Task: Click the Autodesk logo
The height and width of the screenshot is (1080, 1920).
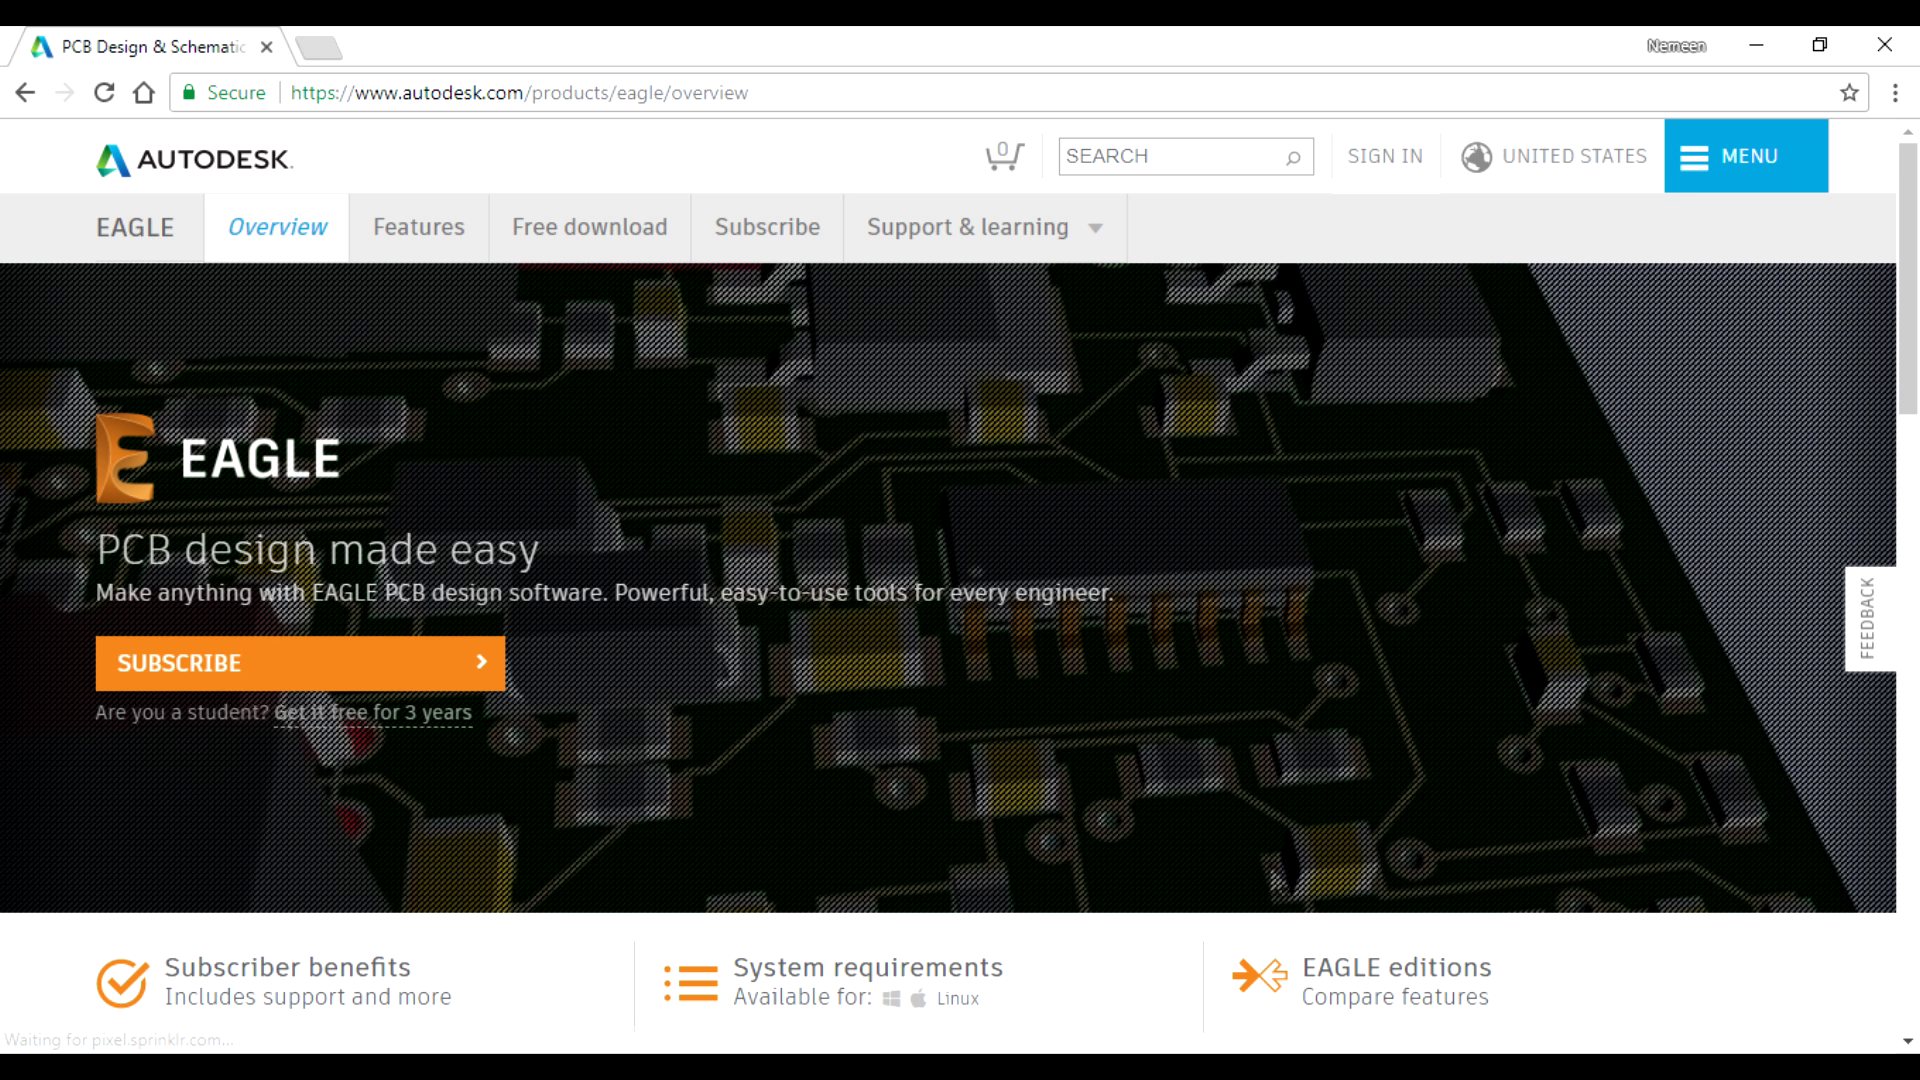Action: (194, 160)
